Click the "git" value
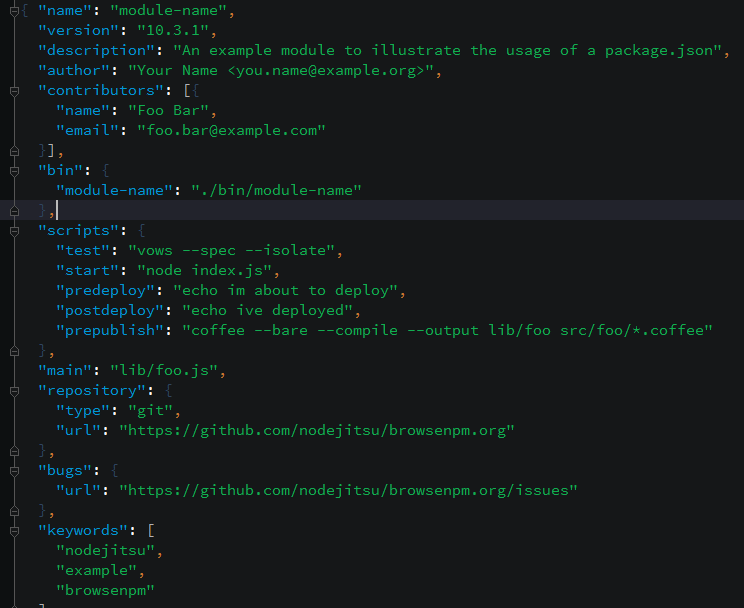 click(x=150, y=411)
